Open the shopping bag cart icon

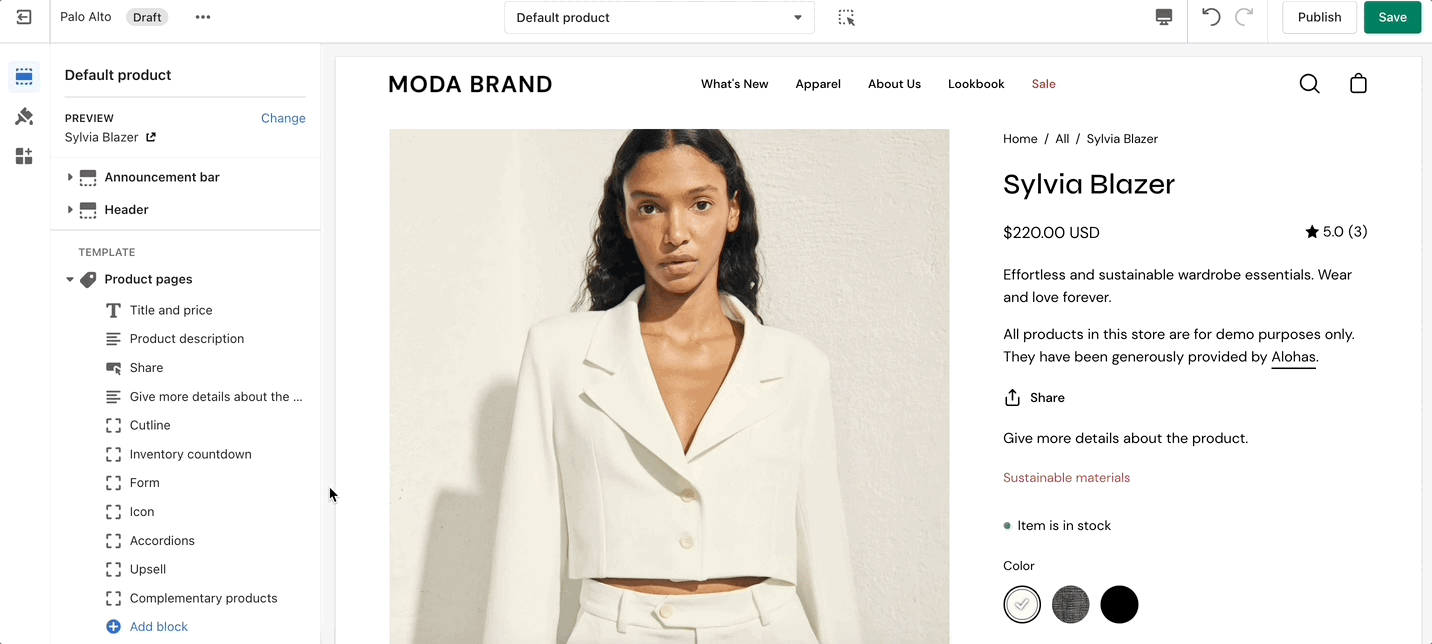[1358, 84]
